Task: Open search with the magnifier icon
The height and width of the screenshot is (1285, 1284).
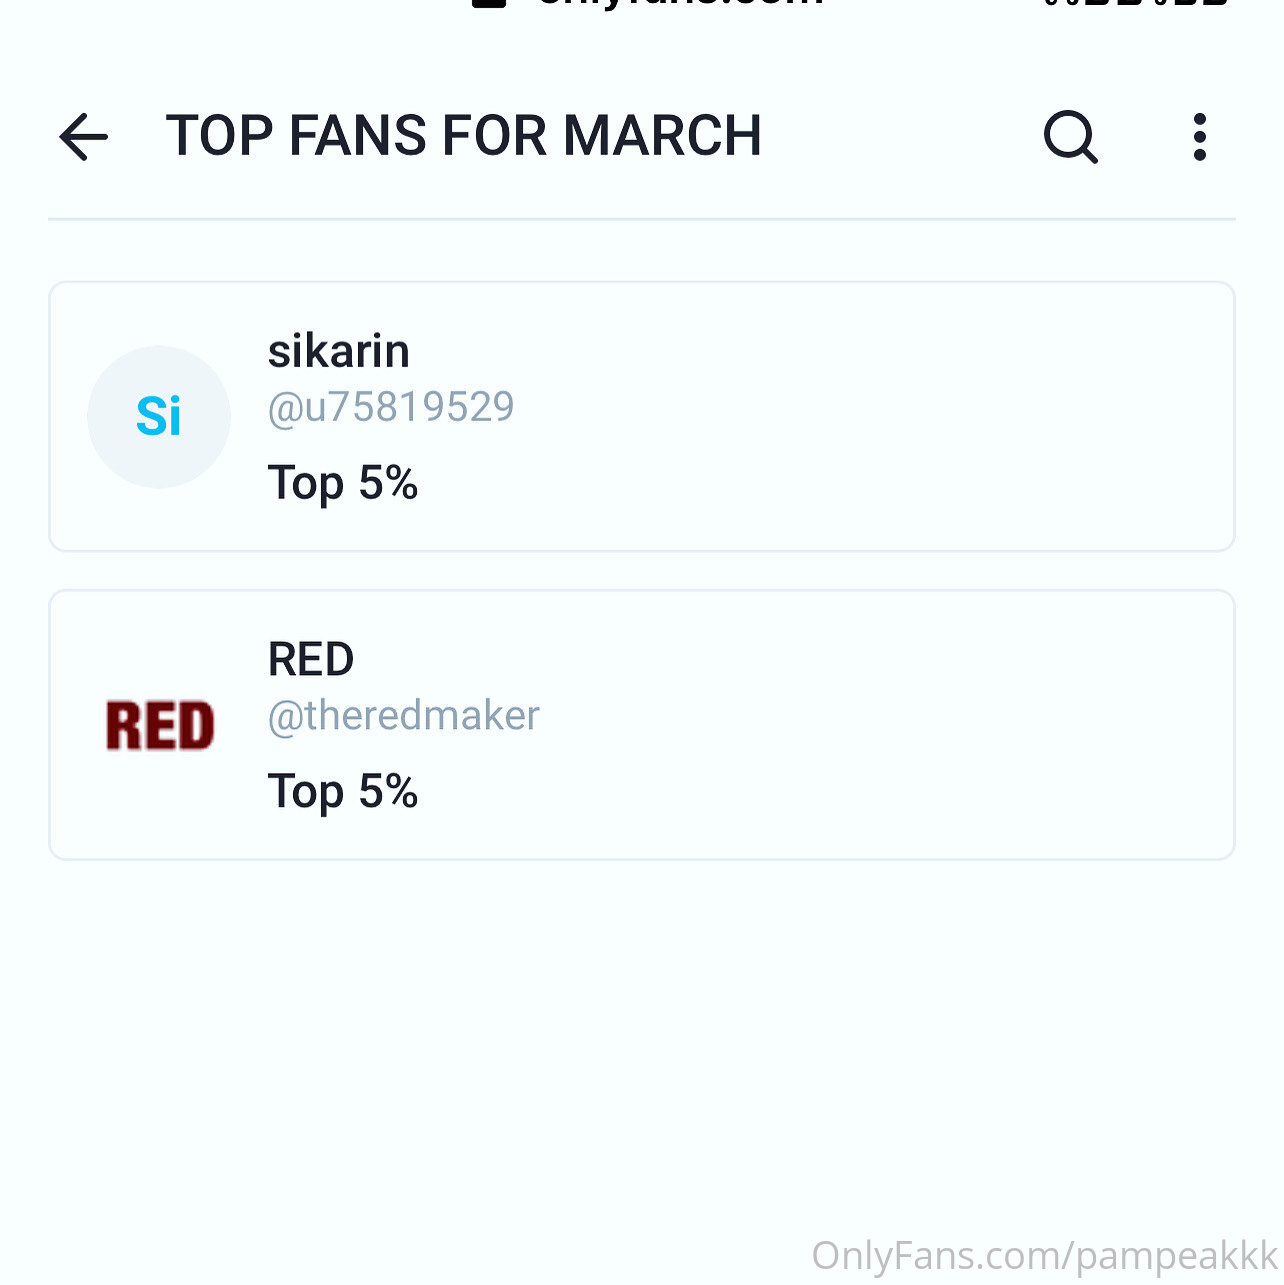Action: [x=1070, y=137]
